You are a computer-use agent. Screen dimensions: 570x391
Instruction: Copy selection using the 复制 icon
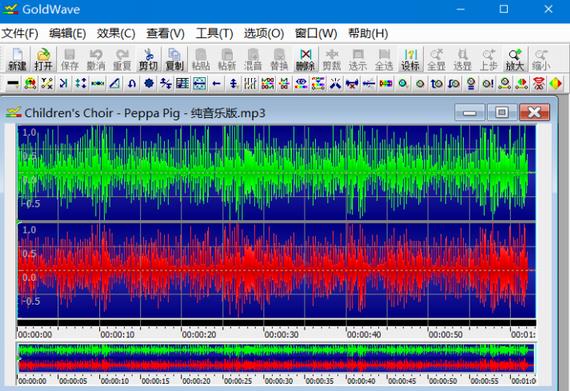pos(174,59)
